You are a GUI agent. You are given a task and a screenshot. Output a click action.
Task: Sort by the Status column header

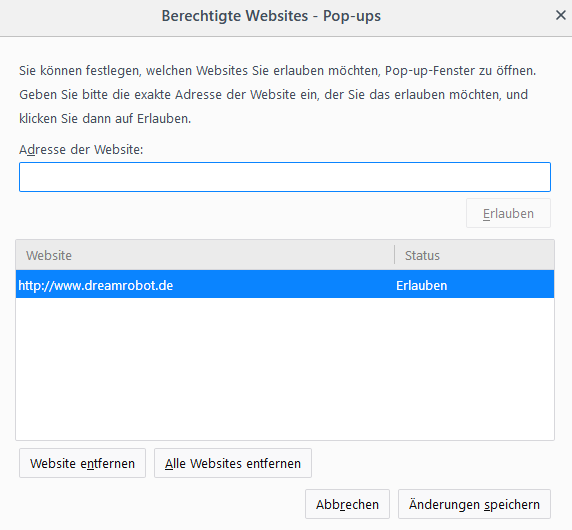pos(474,255)
